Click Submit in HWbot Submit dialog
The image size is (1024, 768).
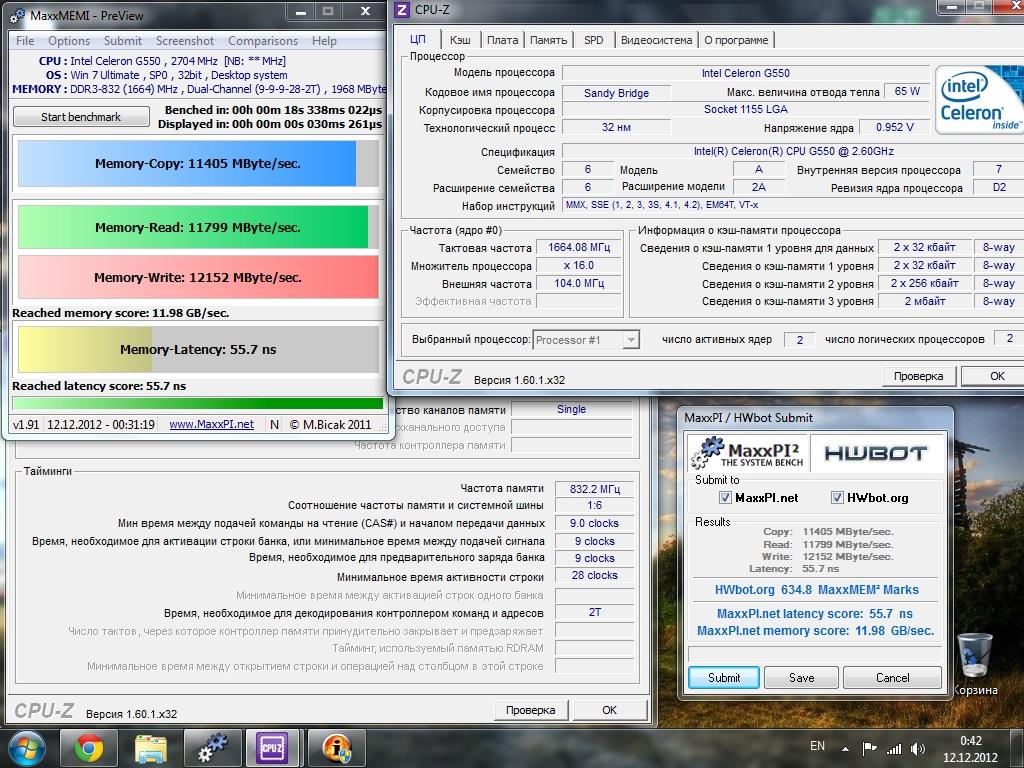(724, 677)
